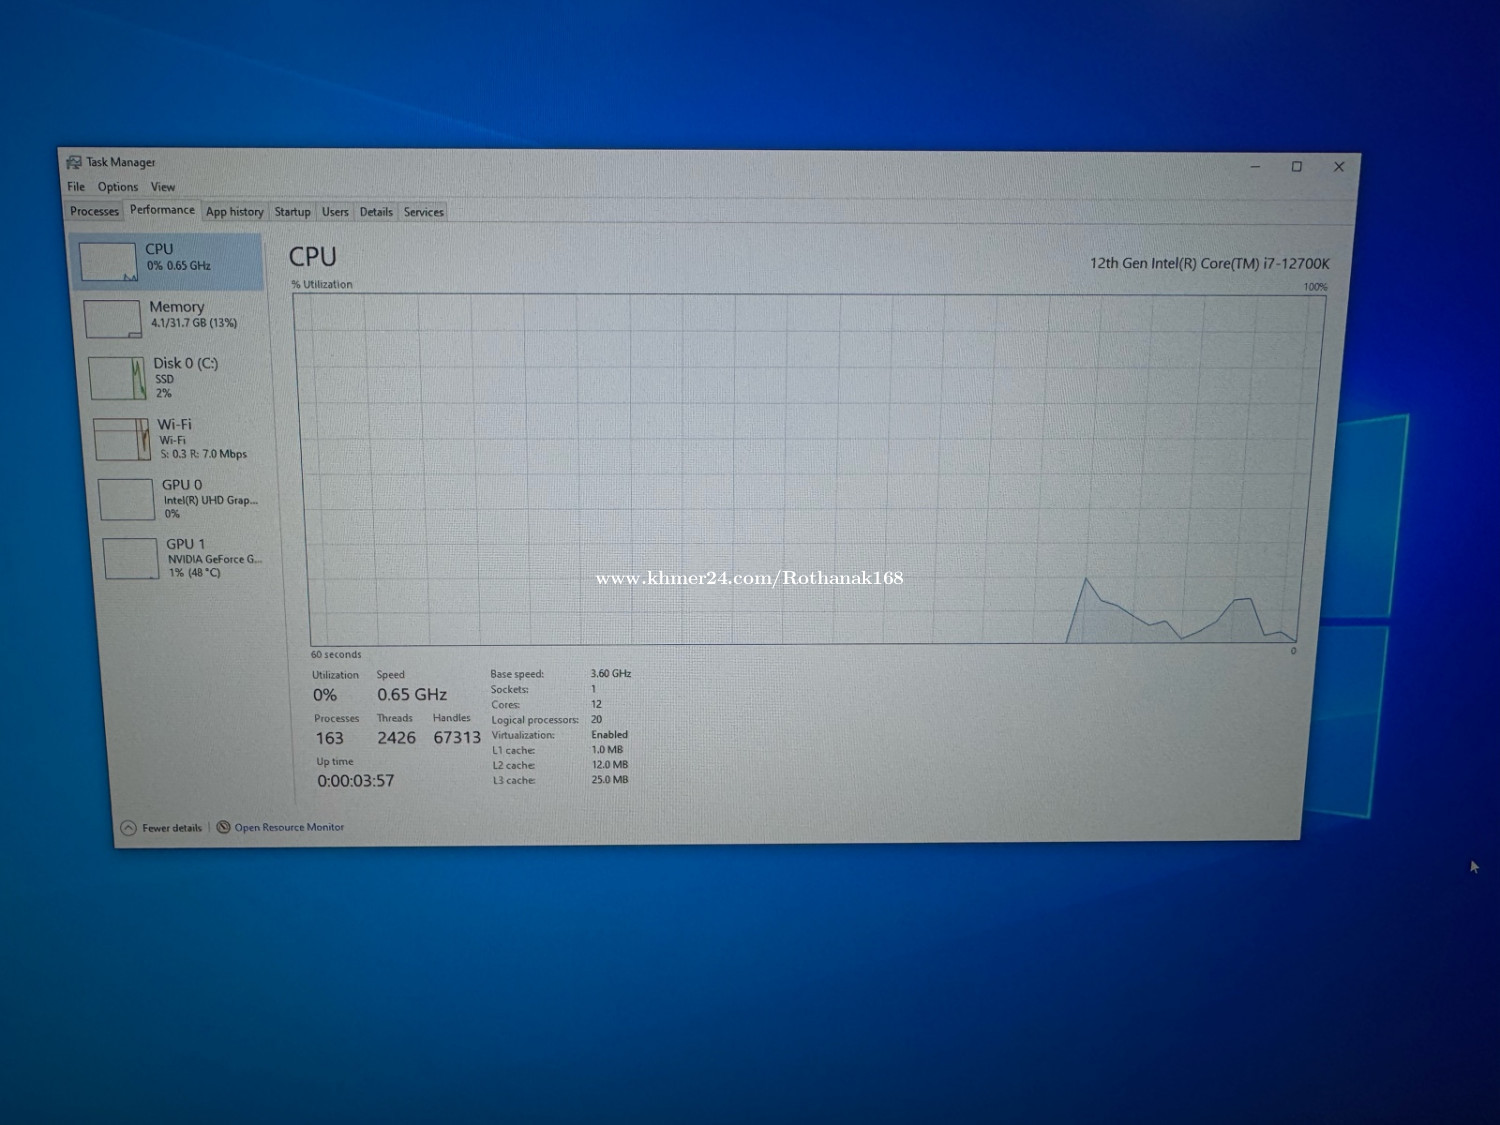Select the Performance tab
This screenshot has height=1125, width=1500.
point(162,210)
